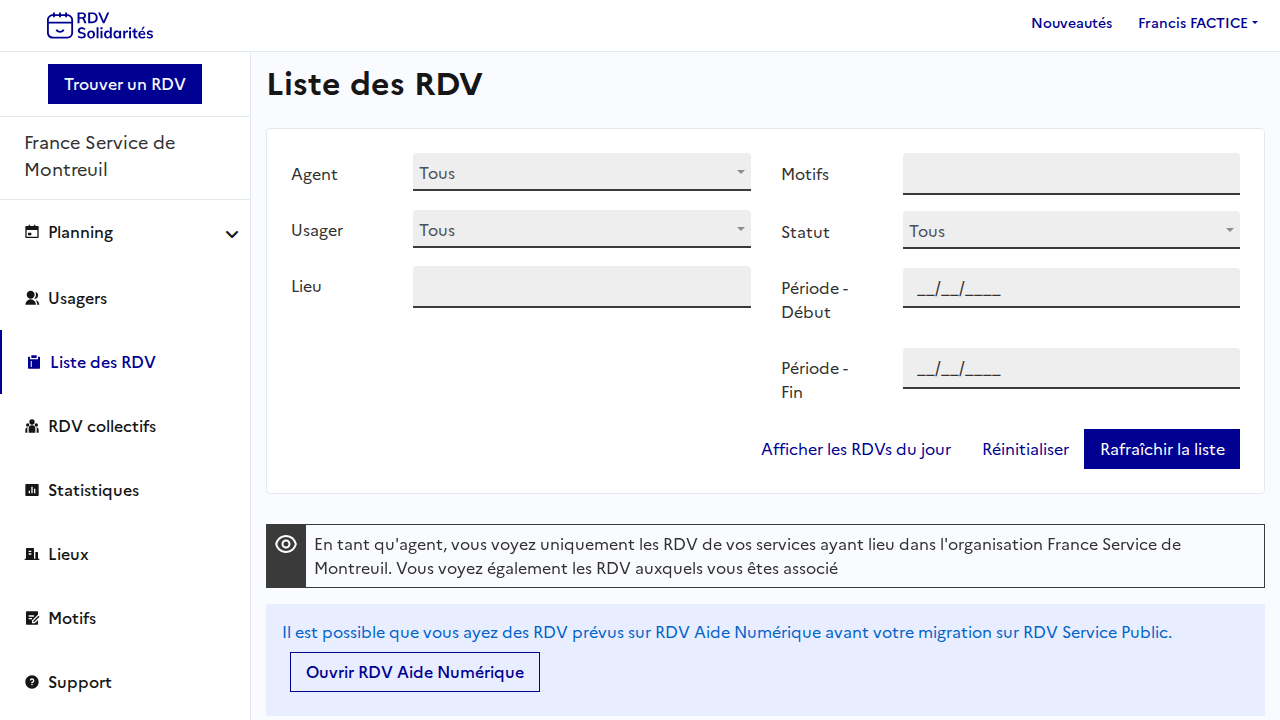The height and width of the screenshot is (720, 1280).
Task: Click the Statistiques chart icon
Action: (32, 490)
